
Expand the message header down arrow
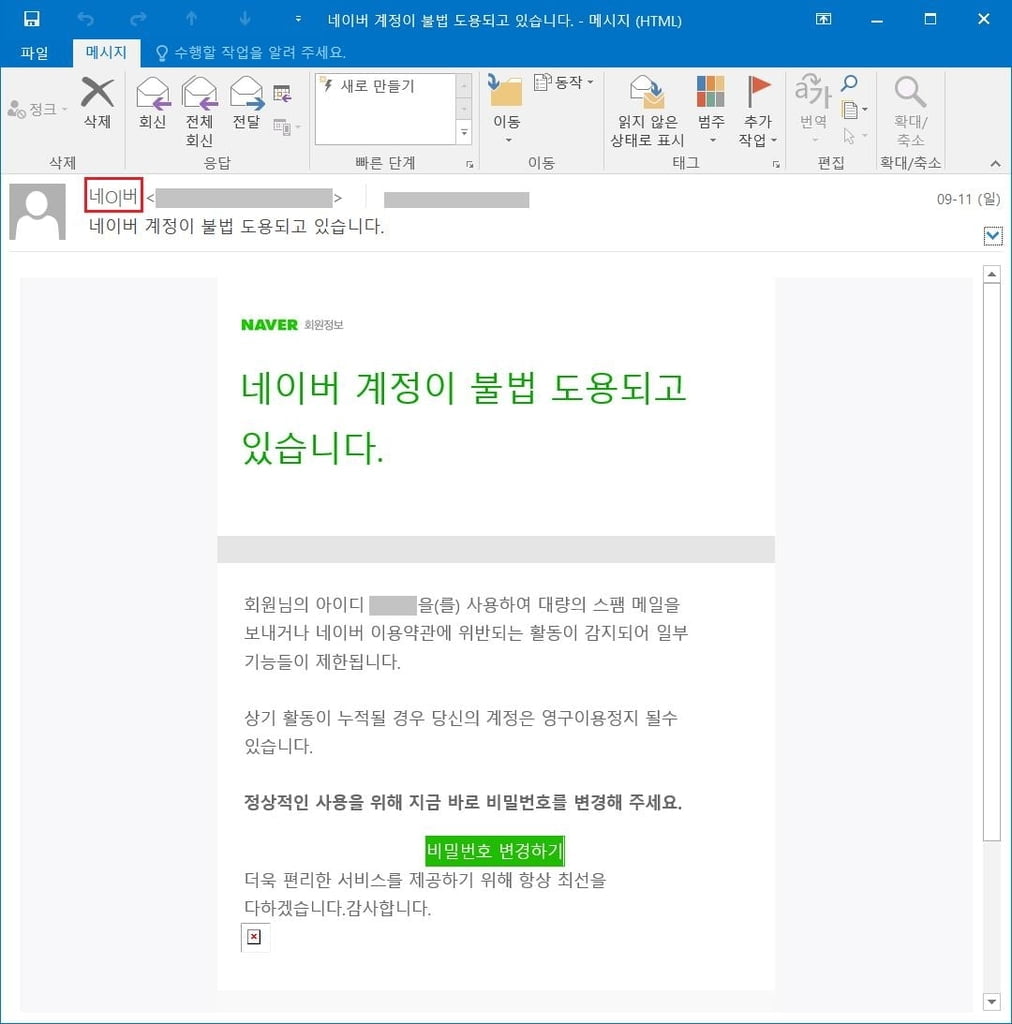point(993,236)
